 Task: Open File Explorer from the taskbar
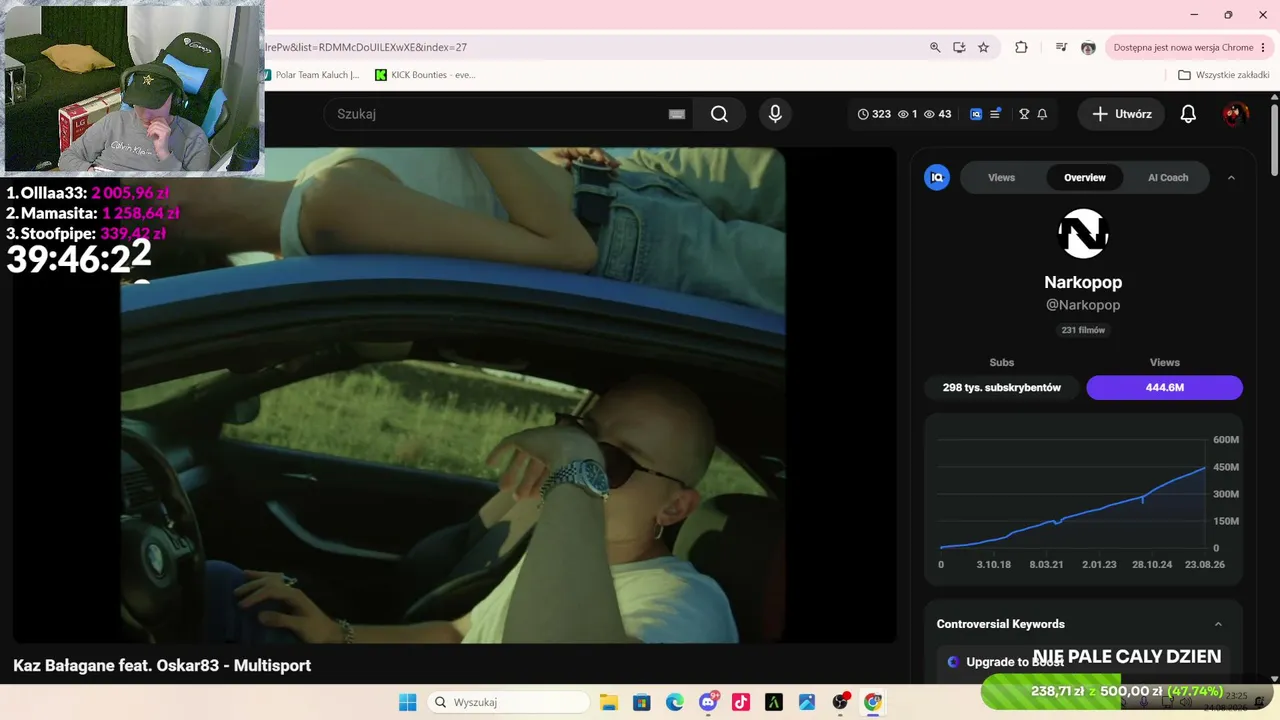click(608, 702)
